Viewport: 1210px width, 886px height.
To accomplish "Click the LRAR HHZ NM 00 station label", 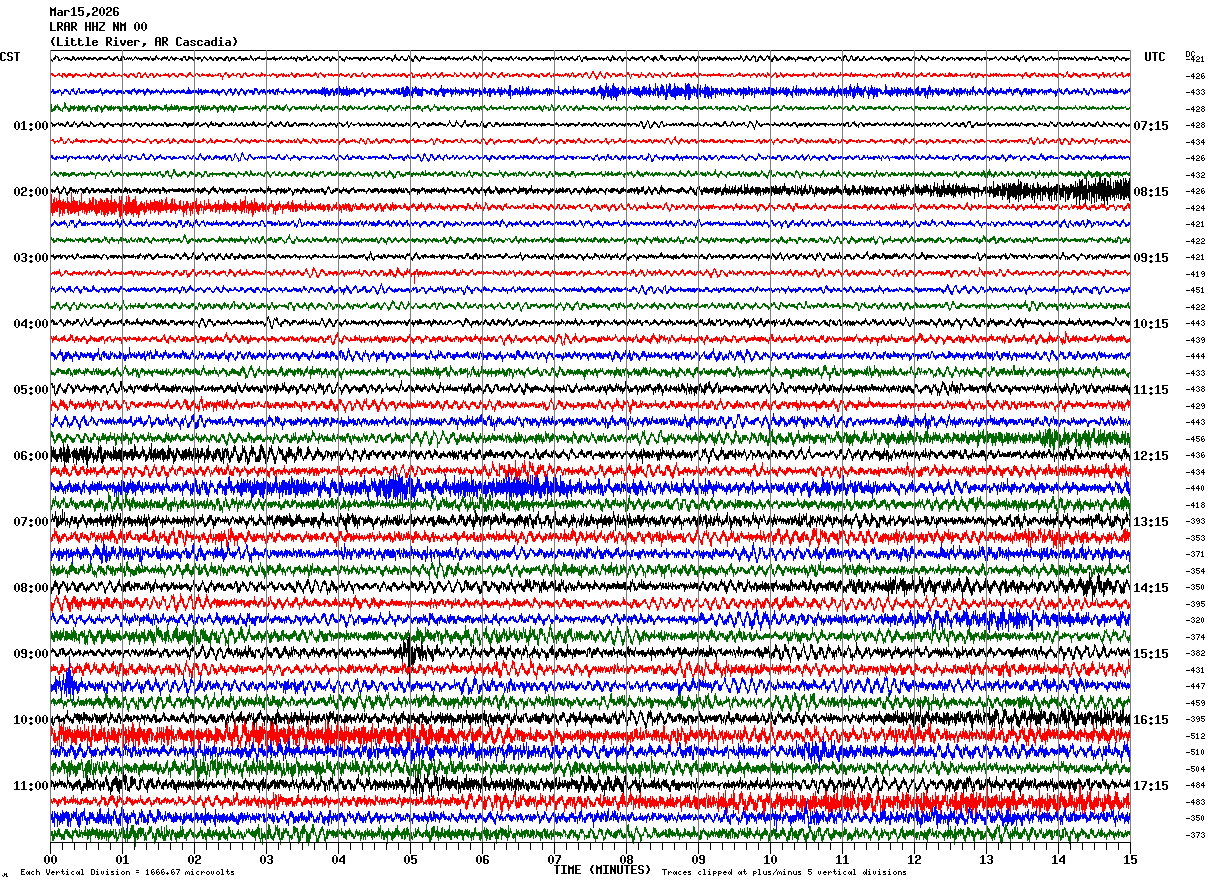I will click(x=98, y=27).
